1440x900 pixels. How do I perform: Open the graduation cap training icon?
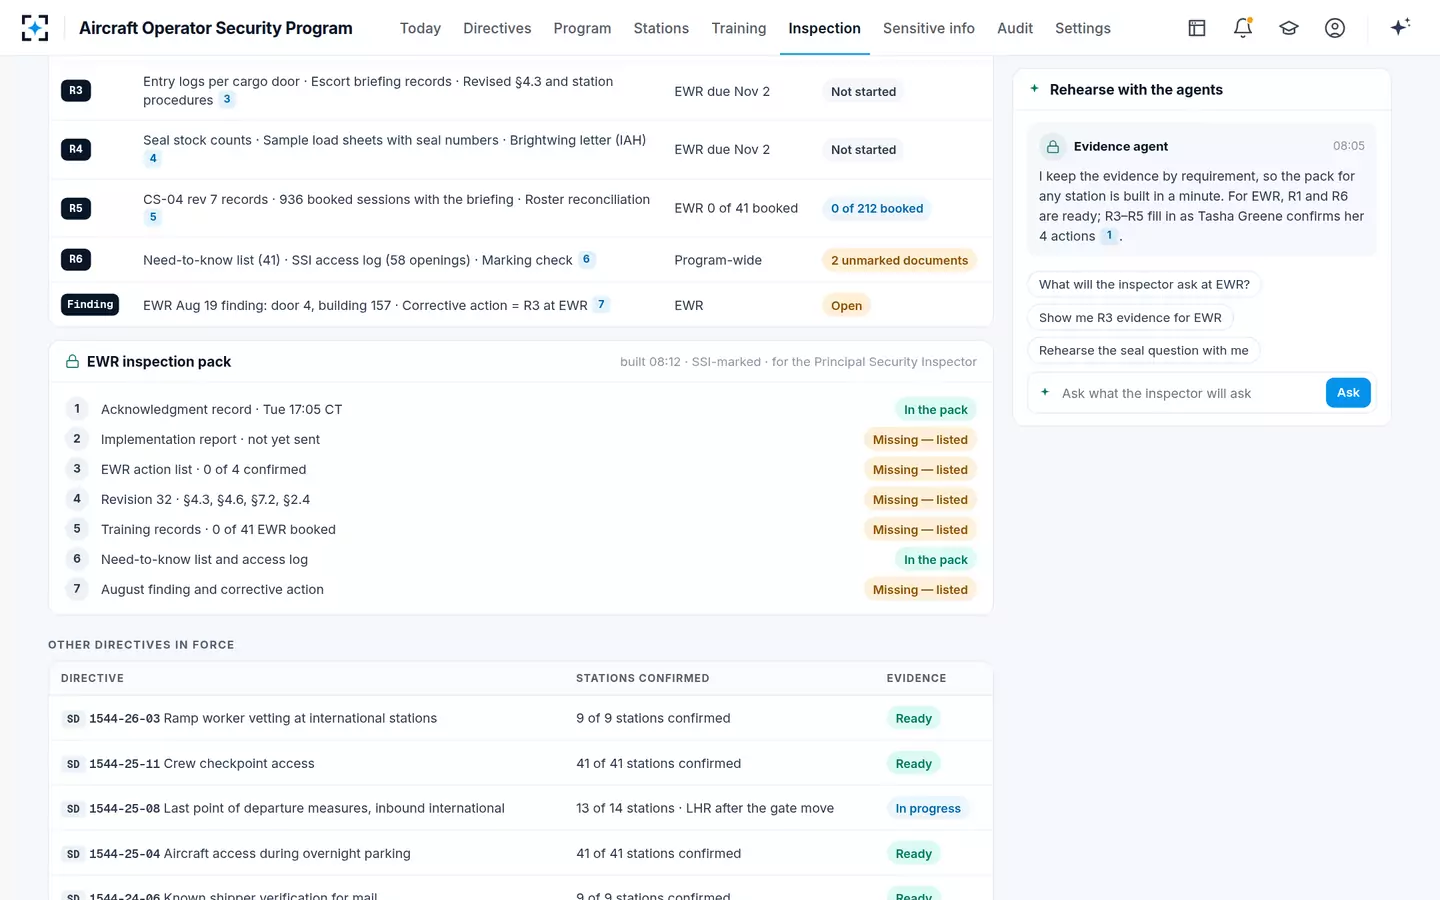[x=1289, y=28]
